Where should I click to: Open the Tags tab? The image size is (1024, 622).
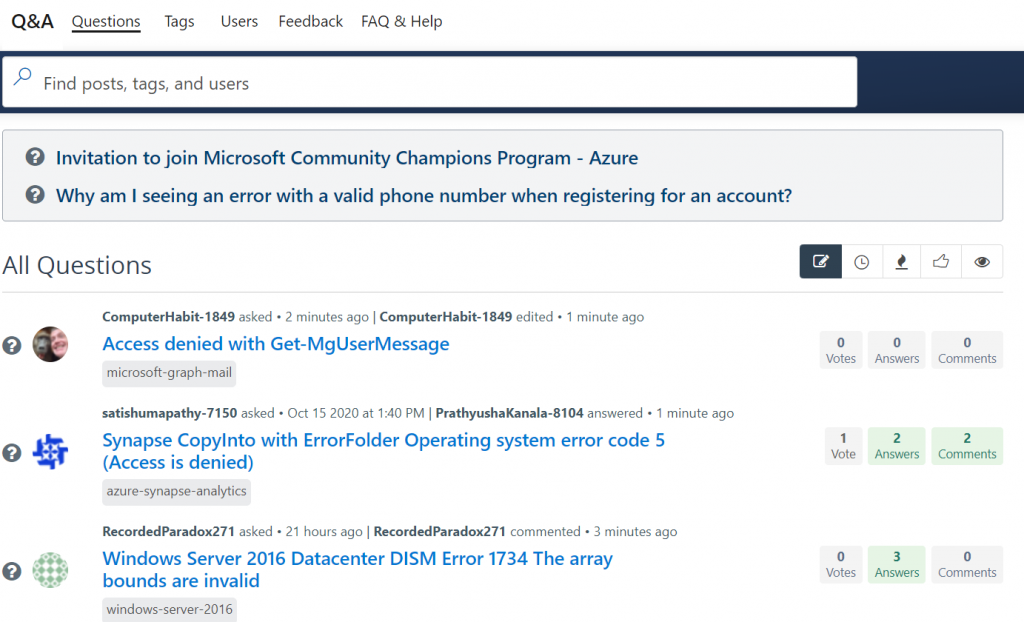[x=179, y=21]
